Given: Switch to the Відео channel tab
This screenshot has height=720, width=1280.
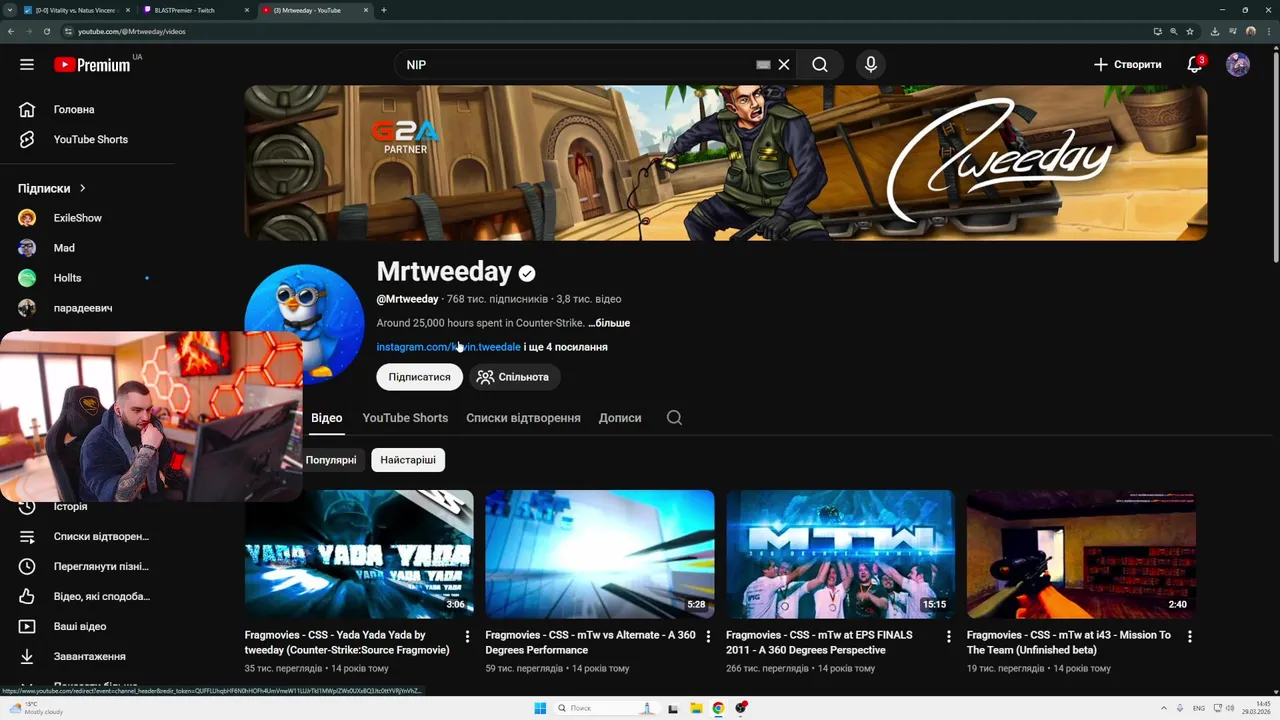Looking at the screenshot, I should pyautogui.click(x=326, y=418).
